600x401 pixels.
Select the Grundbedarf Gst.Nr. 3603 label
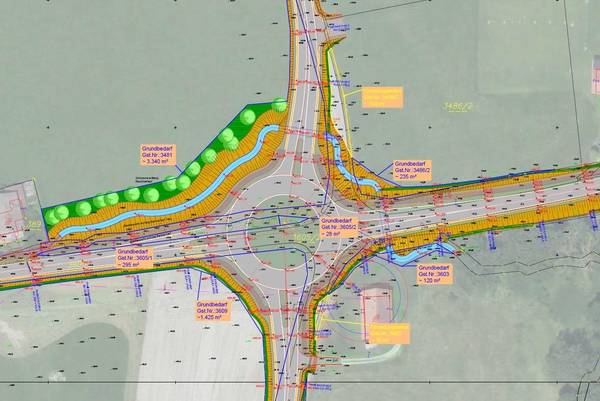coord(434,275)
